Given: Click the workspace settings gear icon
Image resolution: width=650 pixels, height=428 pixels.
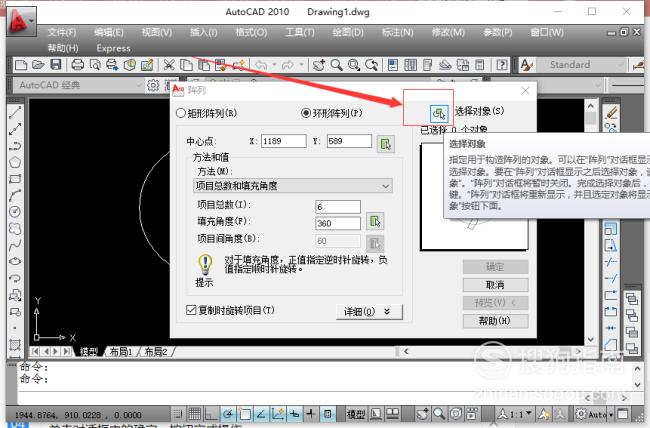Looking at the screenshot, I should coord(153,85).
